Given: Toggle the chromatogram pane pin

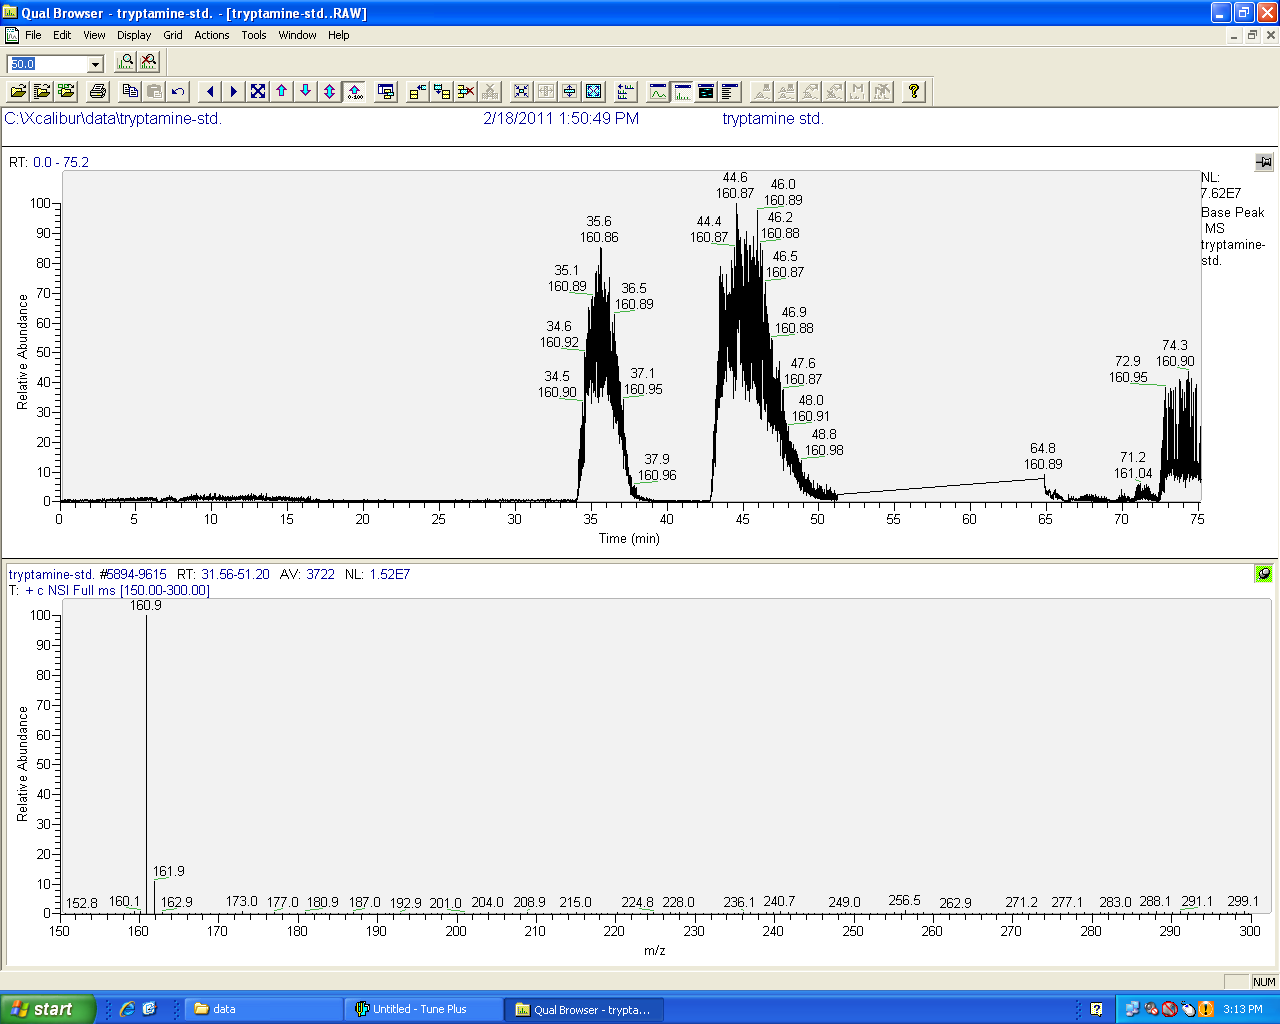Looking at the screenshot, I should (1264, 162).
